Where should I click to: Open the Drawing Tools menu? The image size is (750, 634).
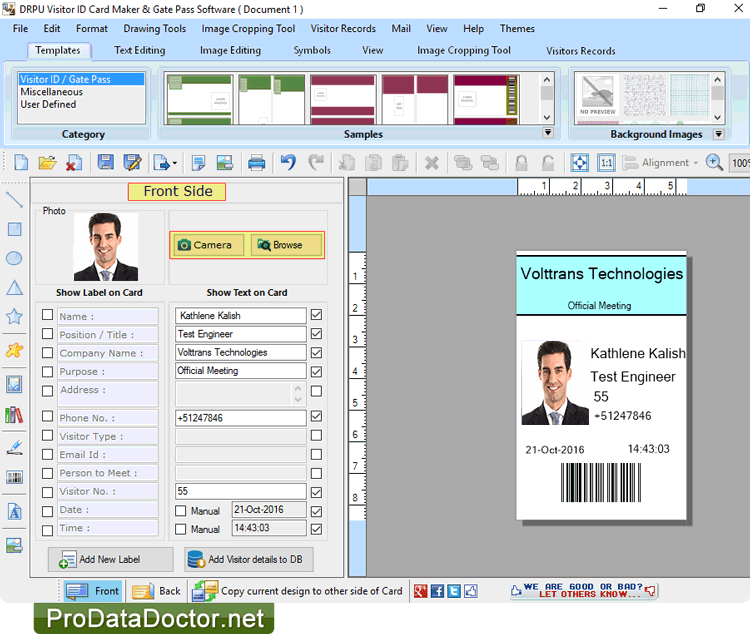(154, 29)
